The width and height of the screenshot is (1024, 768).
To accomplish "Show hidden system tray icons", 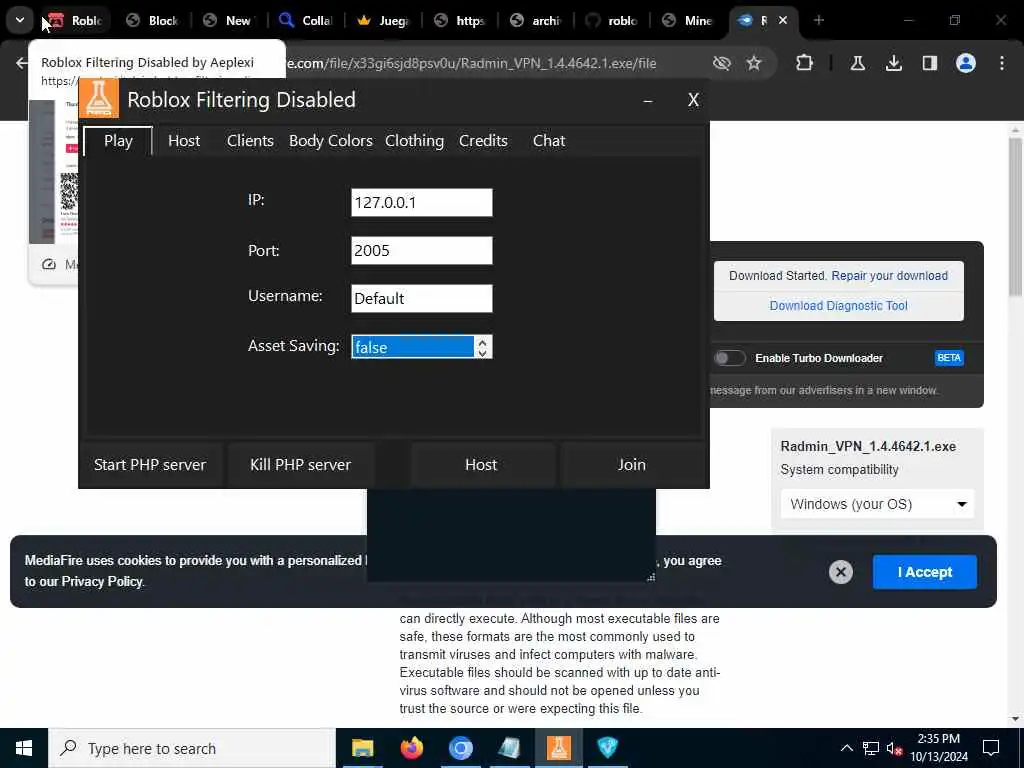I will coord(846,748).
